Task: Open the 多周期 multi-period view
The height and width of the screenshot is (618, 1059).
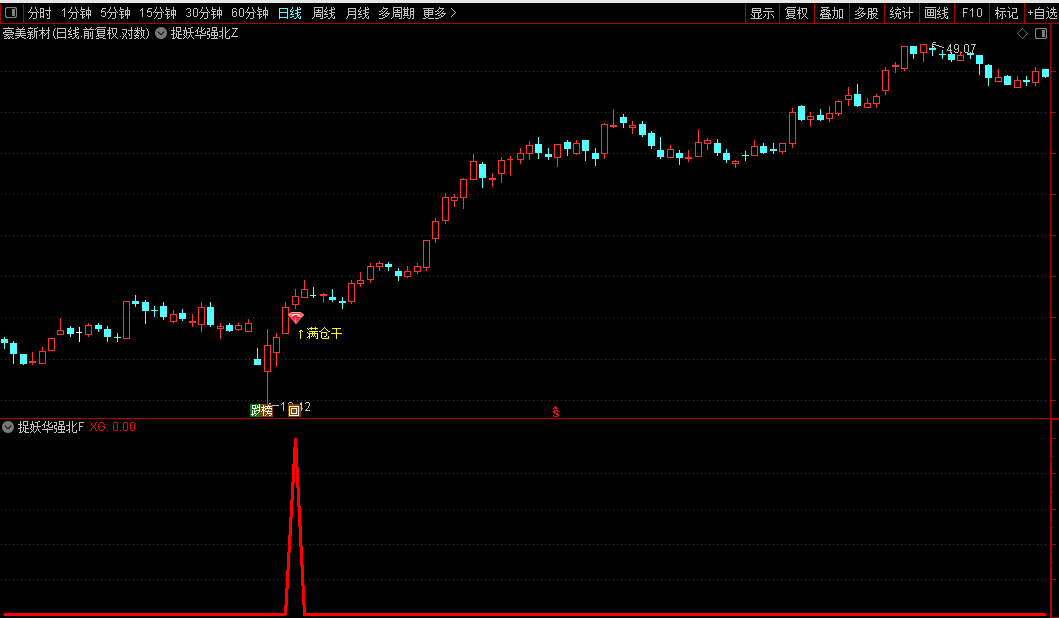Action: (396, 13)
